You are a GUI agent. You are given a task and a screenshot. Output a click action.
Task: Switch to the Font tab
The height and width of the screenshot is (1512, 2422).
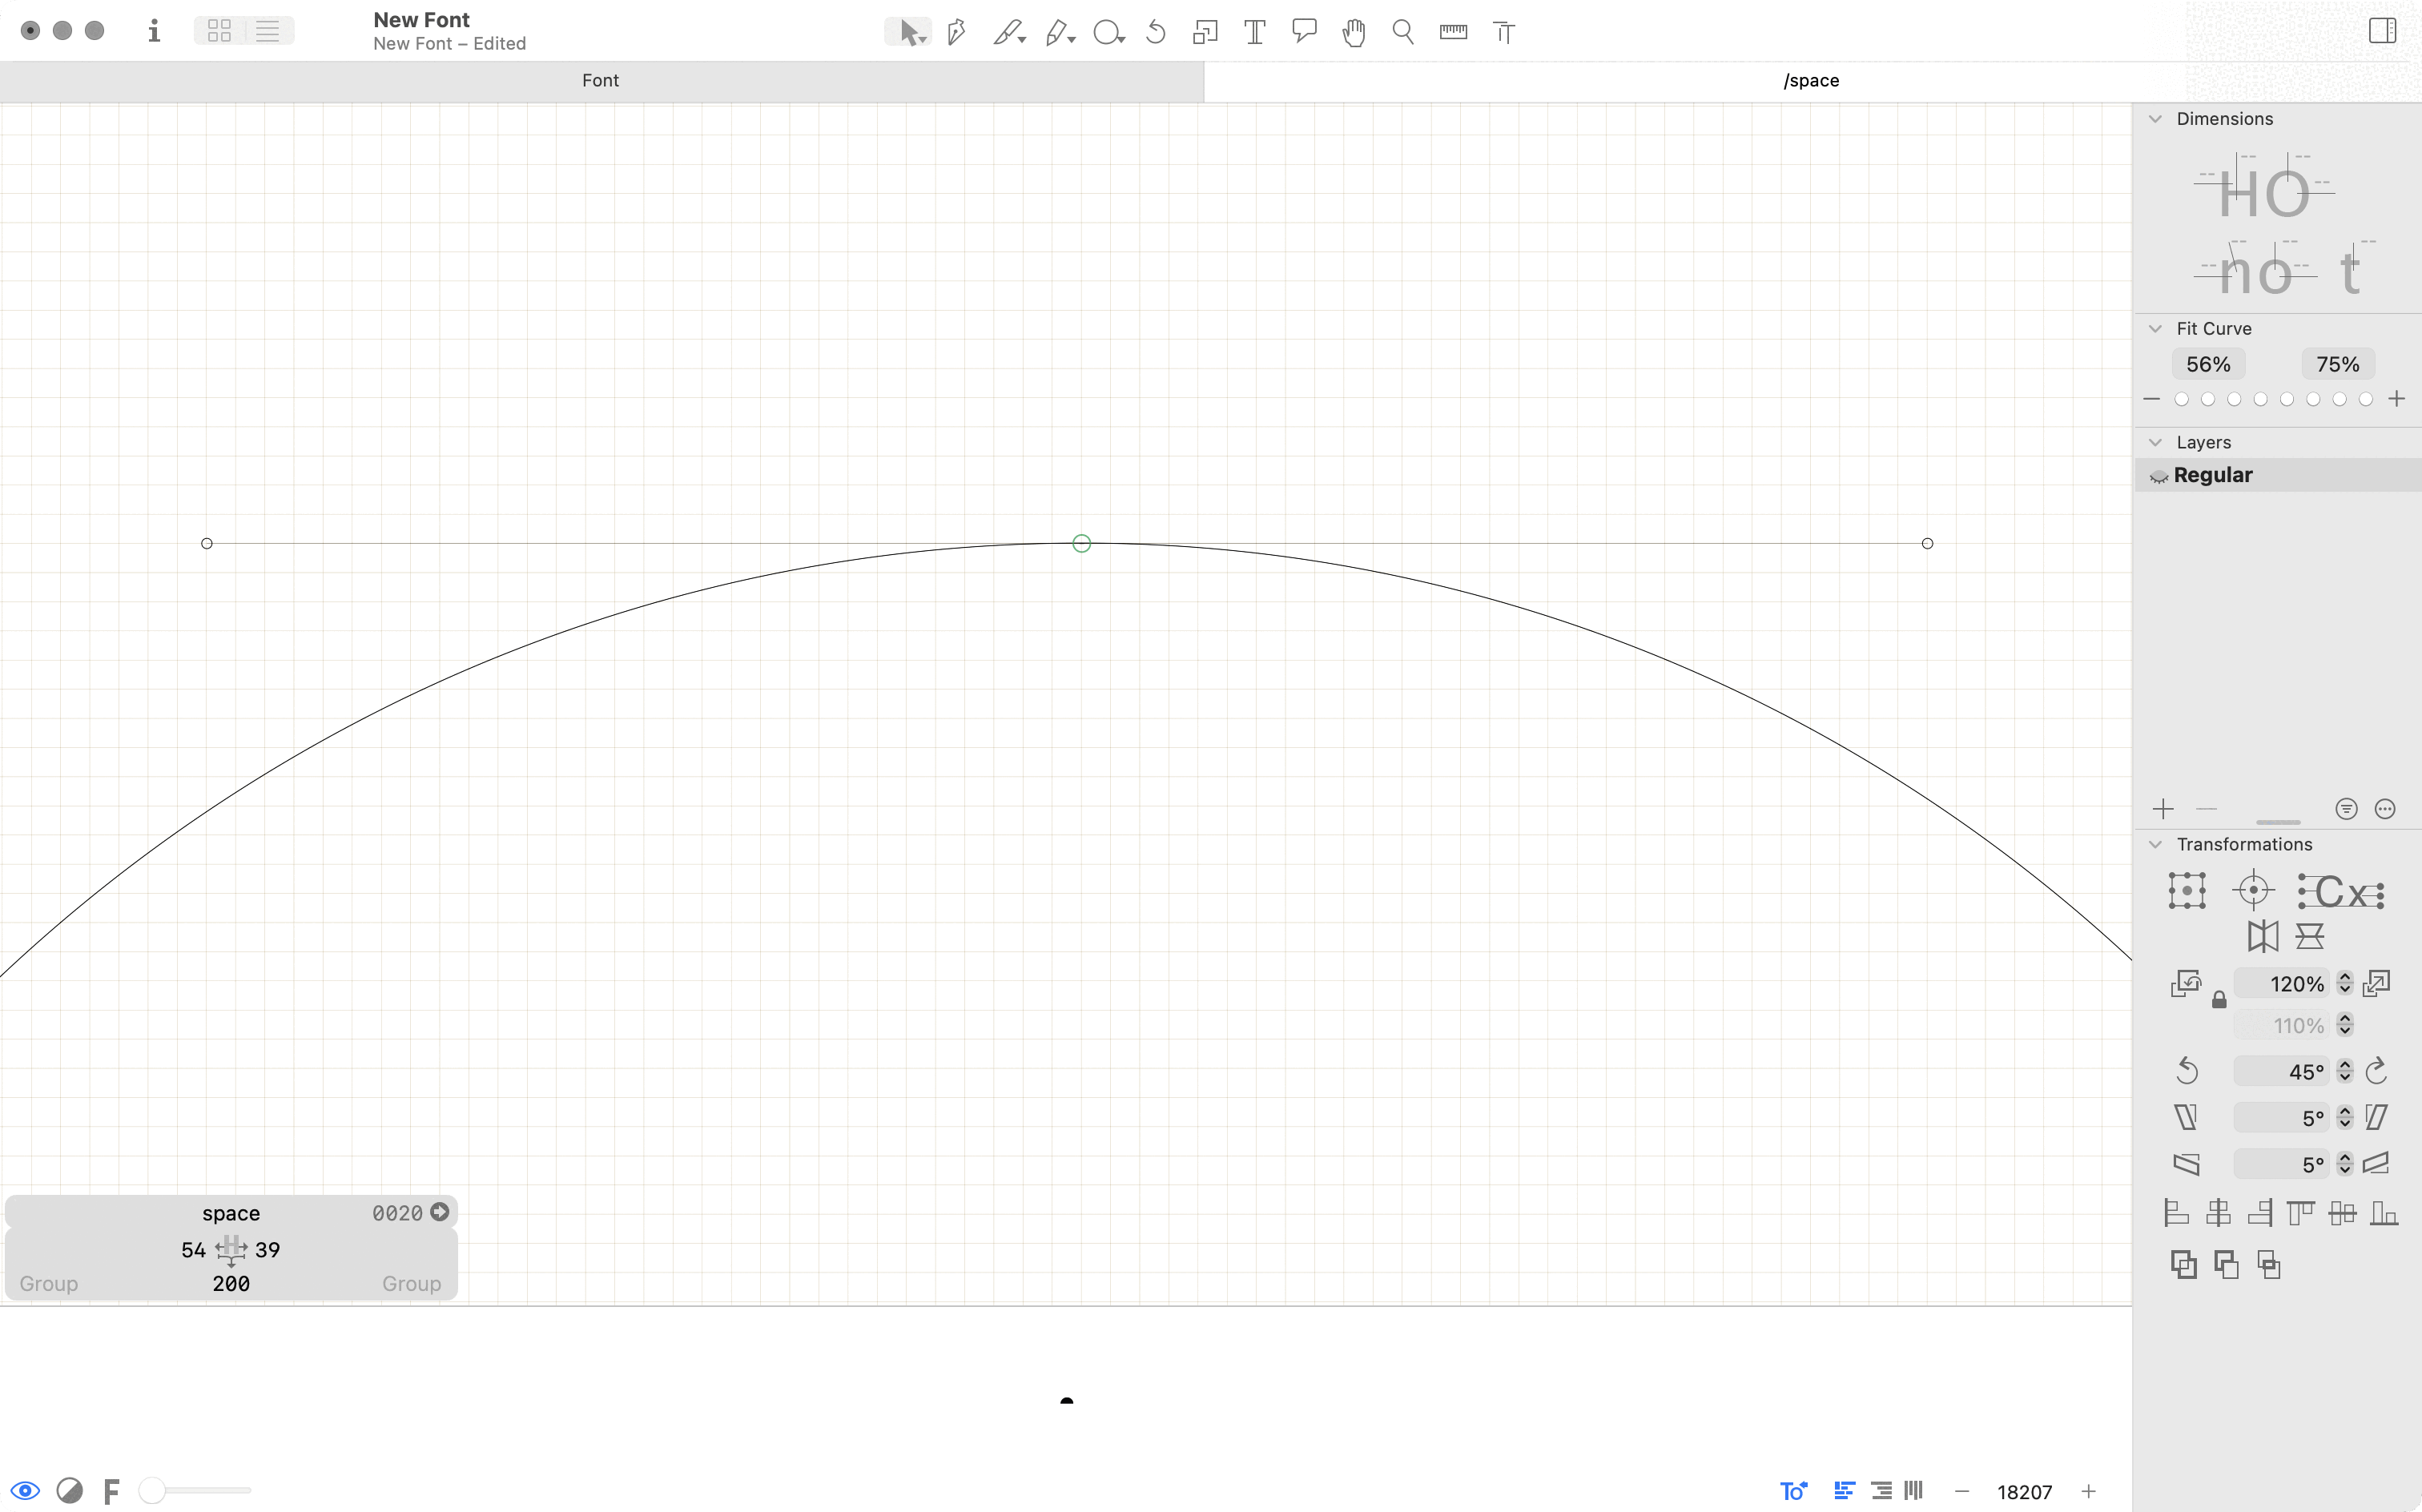tap(600, 81)
